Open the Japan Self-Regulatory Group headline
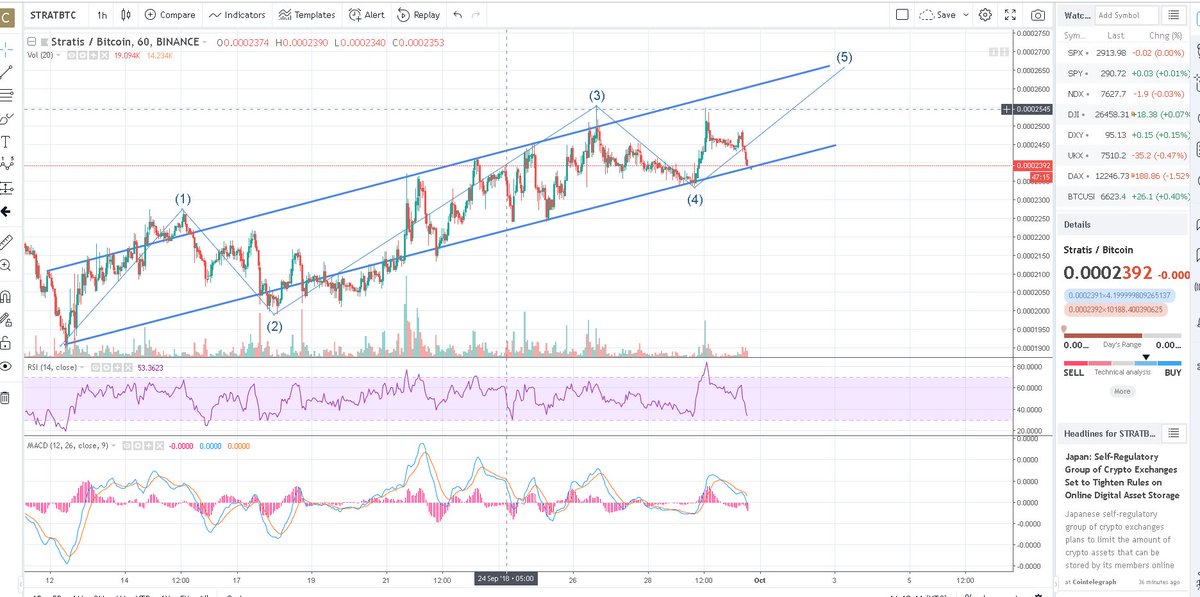The image size is (1200, 597). (x=1121, y=477)
